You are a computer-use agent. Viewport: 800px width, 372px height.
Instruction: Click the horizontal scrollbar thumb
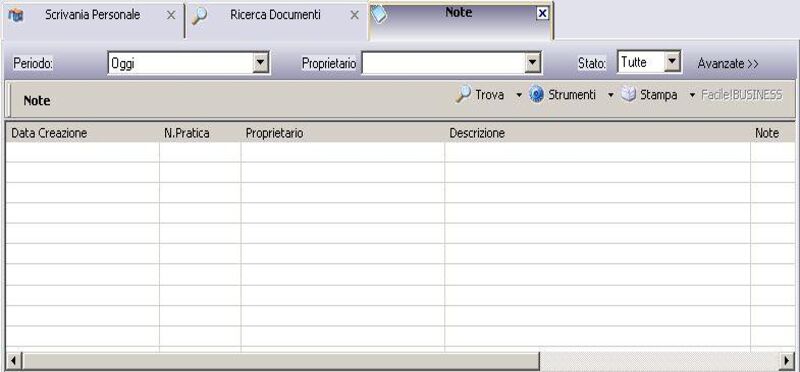pos(280,361)
